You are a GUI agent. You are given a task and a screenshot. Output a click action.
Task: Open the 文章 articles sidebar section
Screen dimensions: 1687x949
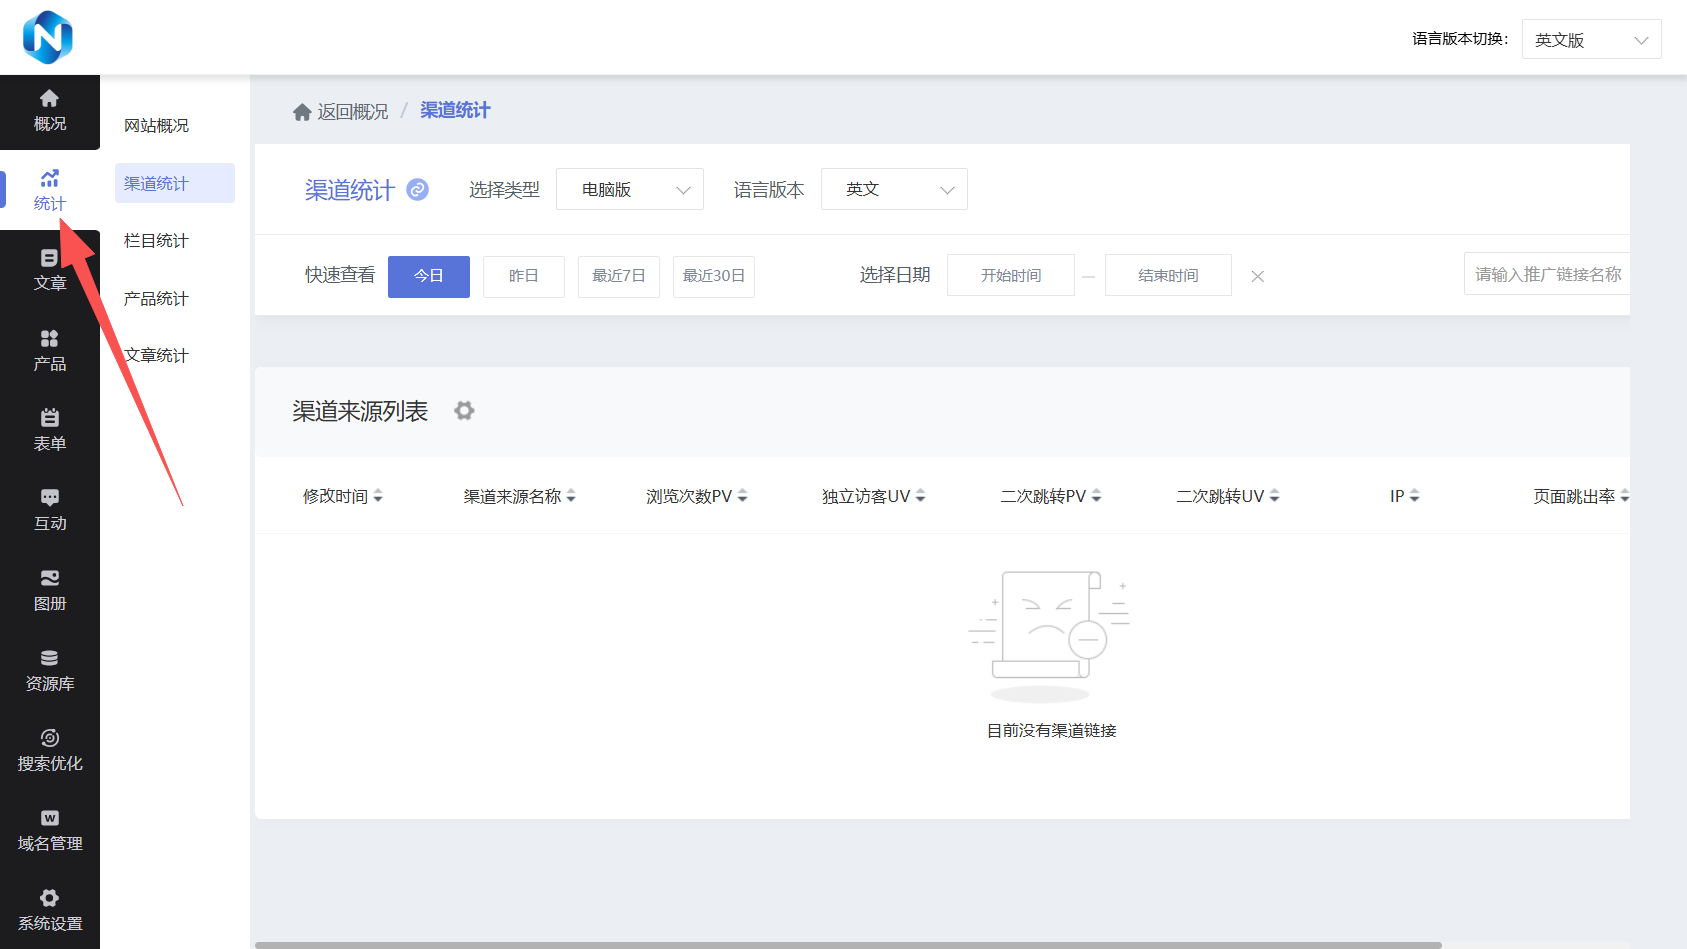pyautogui.click(x=49, y=270)
